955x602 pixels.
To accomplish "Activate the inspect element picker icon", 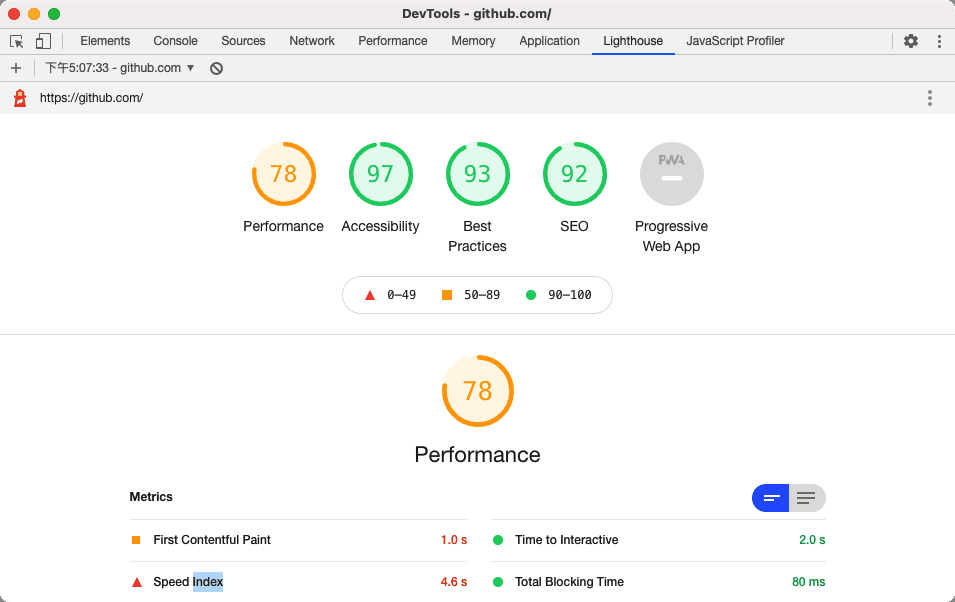I will (x=16, y=41).
